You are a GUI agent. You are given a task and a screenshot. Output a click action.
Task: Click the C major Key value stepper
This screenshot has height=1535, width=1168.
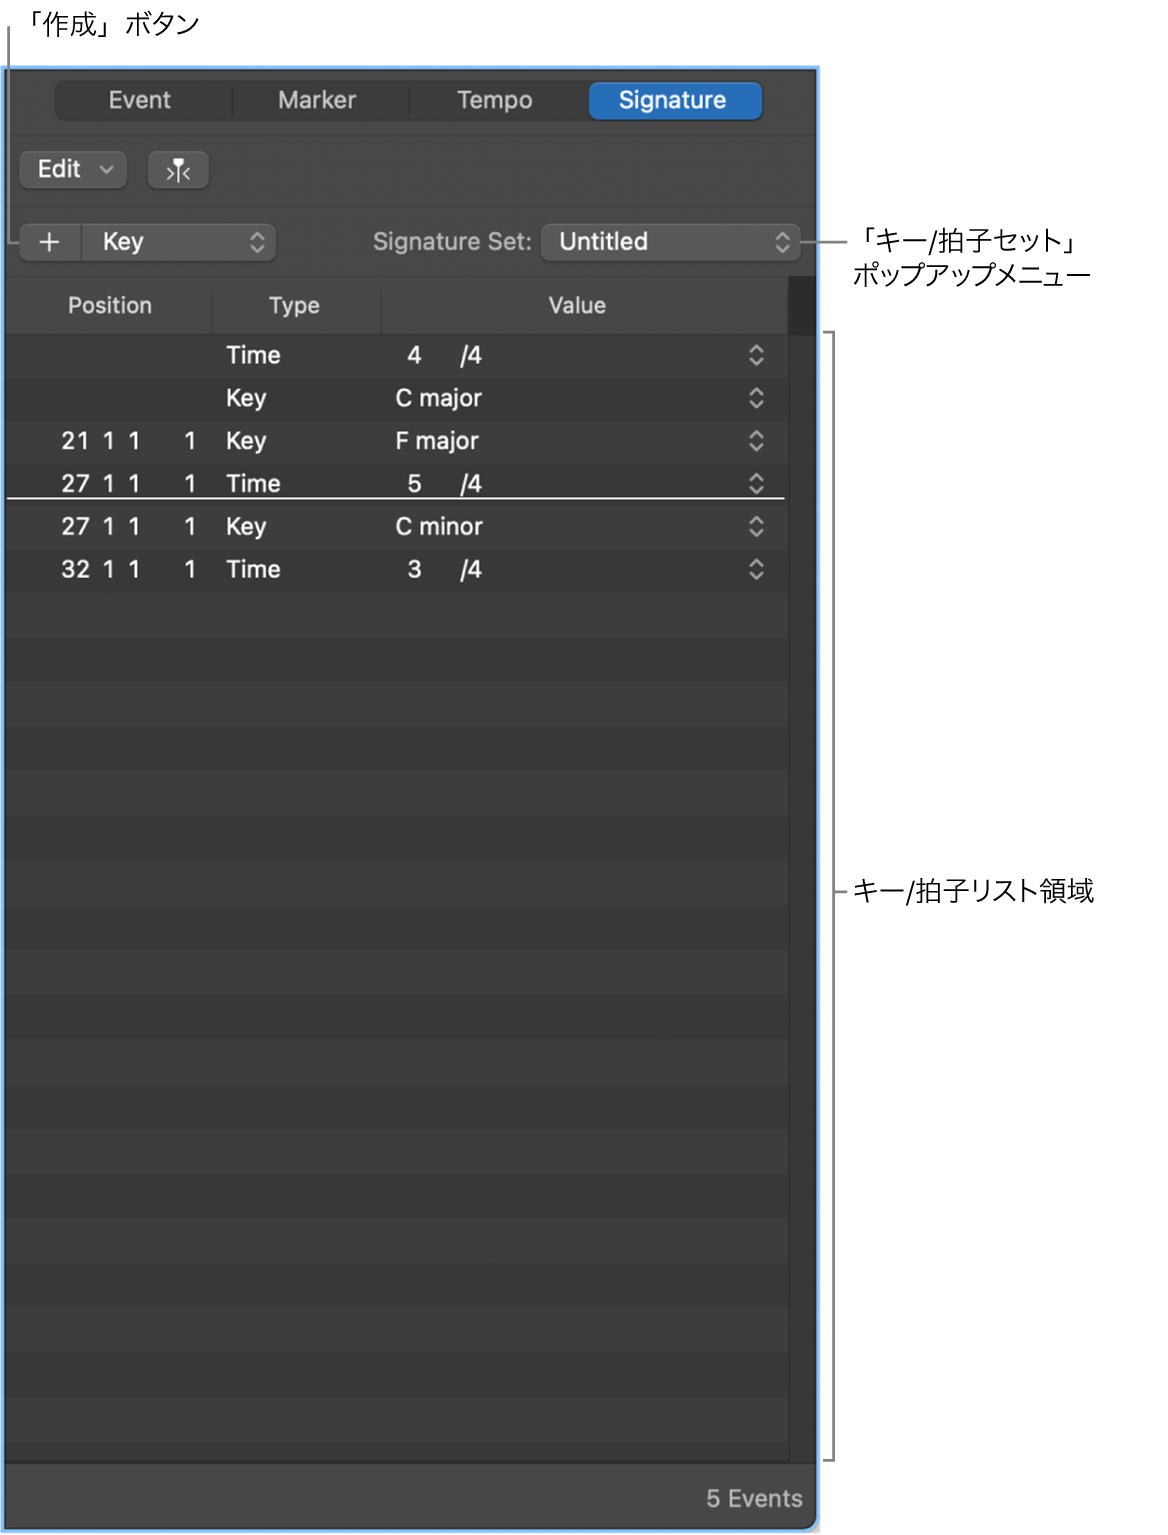point(755,397)
